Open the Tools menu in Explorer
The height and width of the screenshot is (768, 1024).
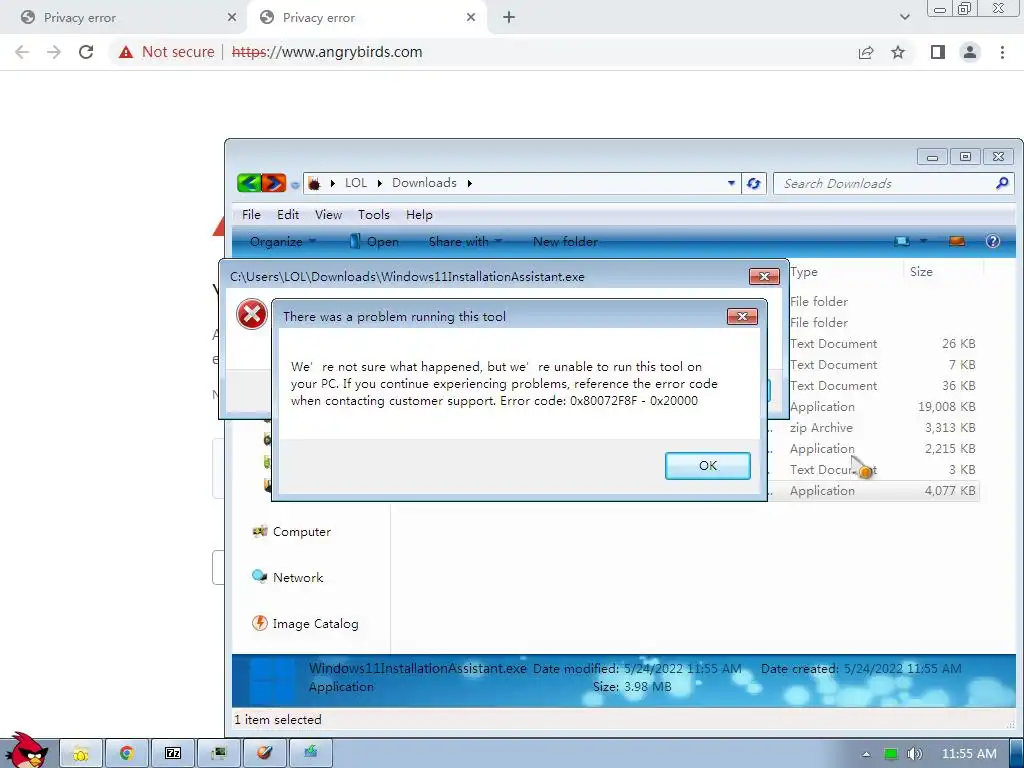(x=374, y=215)
